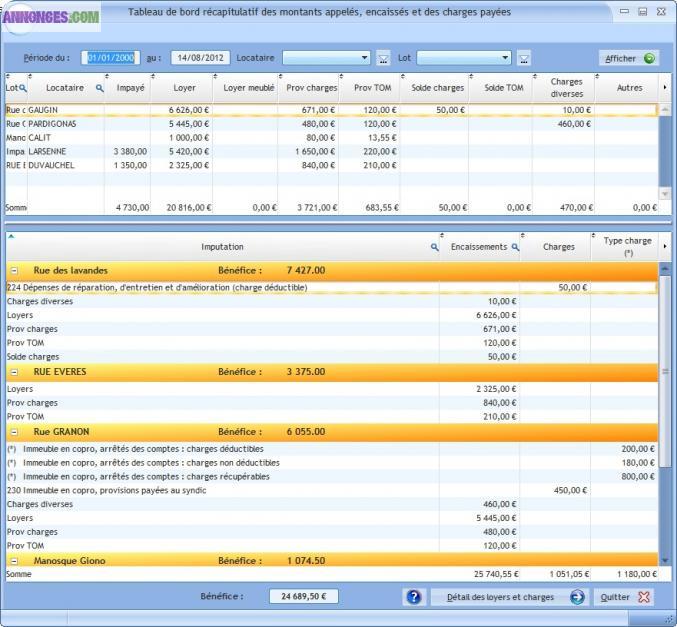Click the clear button beside Locataire dropdown

pos(383,58)
